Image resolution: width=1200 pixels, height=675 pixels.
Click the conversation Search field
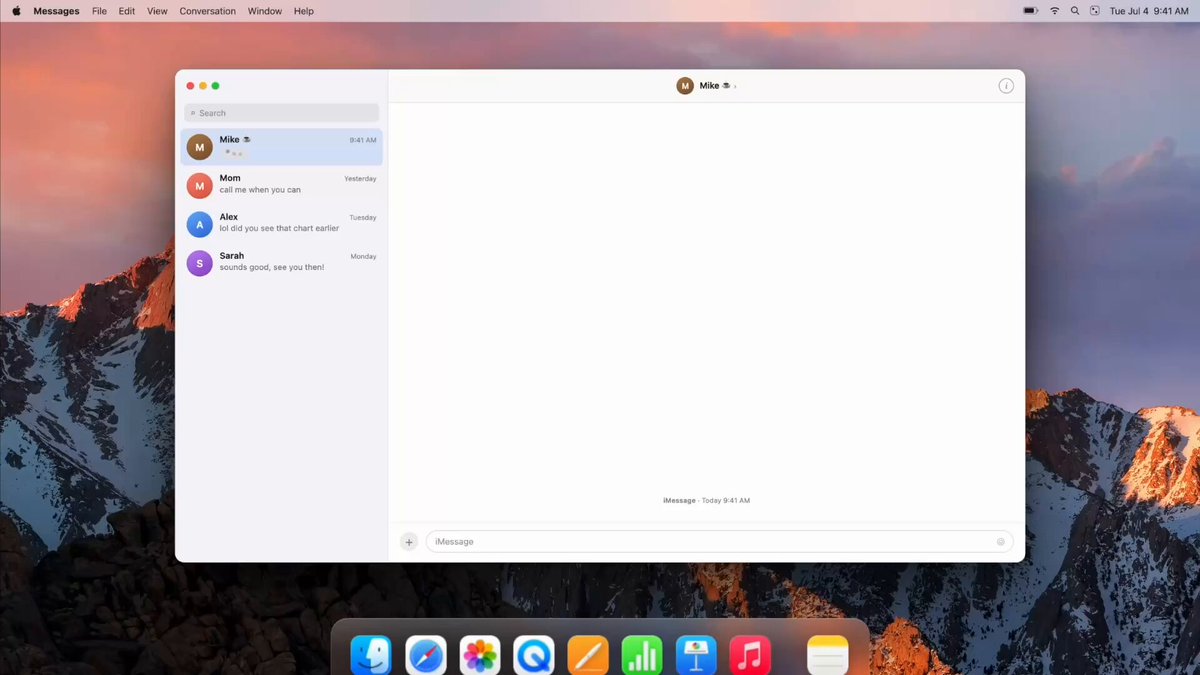(282, 113)
